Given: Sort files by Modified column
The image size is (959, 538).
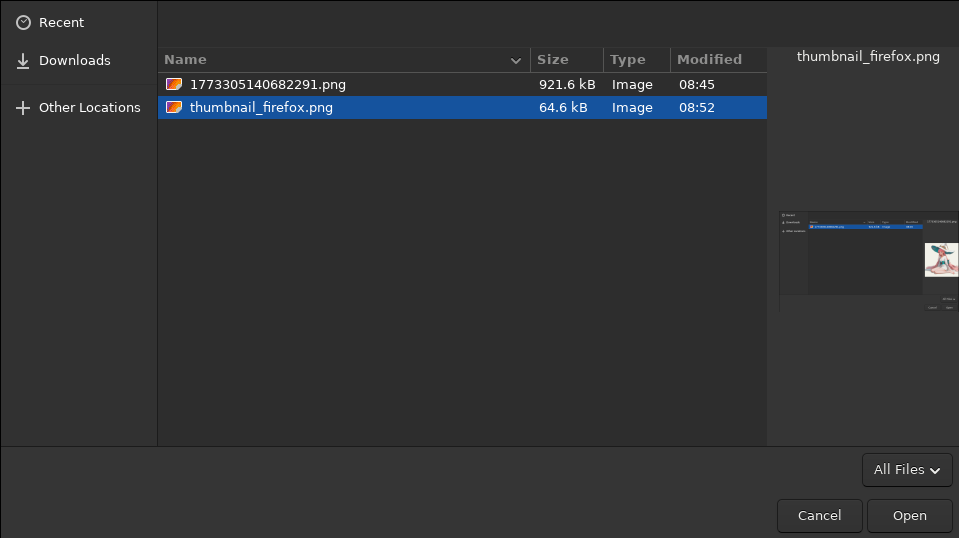Looking at the screenshot, I should [x=719, y=60].
